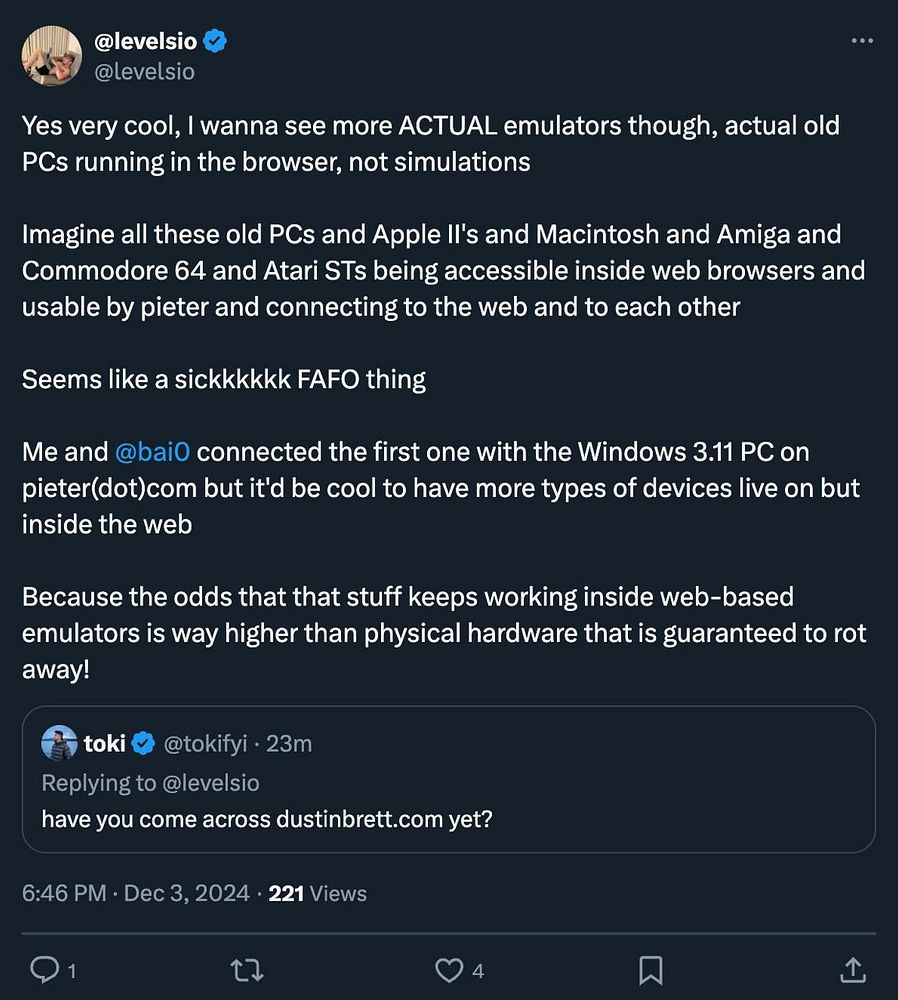Click "Replying to @levelsio" text
898x1000 pixels.
(150, 782)
